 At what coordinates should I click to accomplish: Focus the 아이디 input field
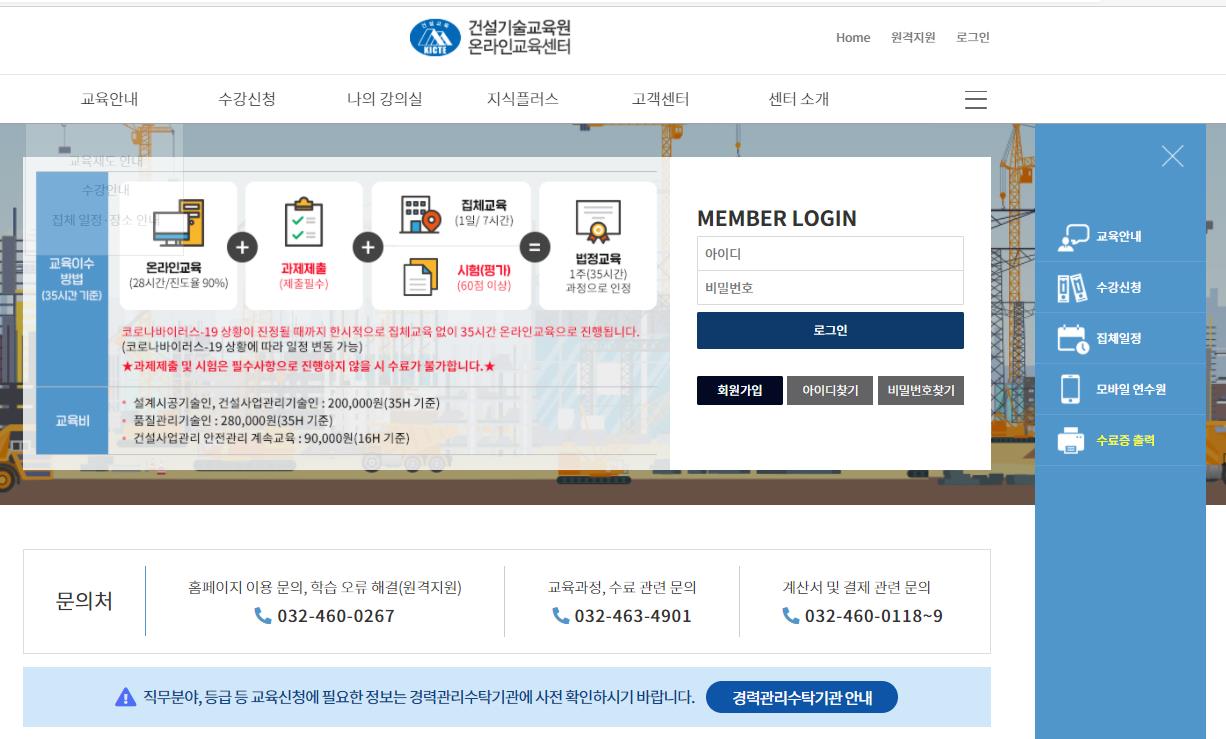click(x=830, y=254)
